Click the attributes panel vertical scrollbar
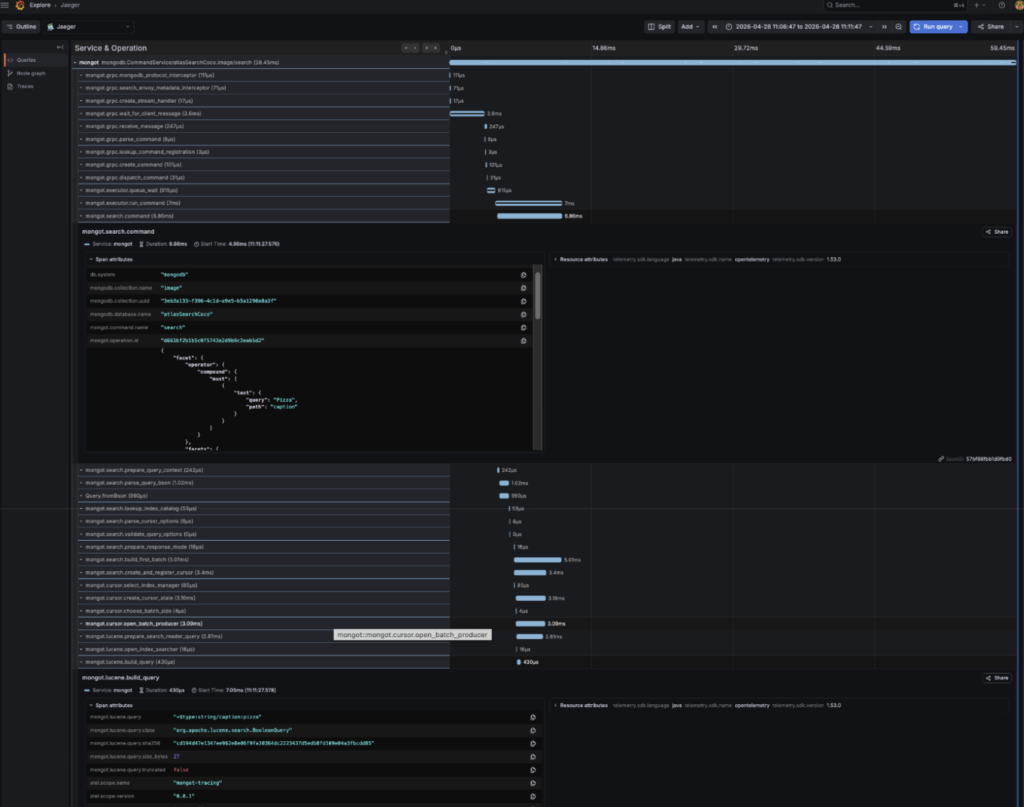The image size is (1024, 807). pos(537,296)
